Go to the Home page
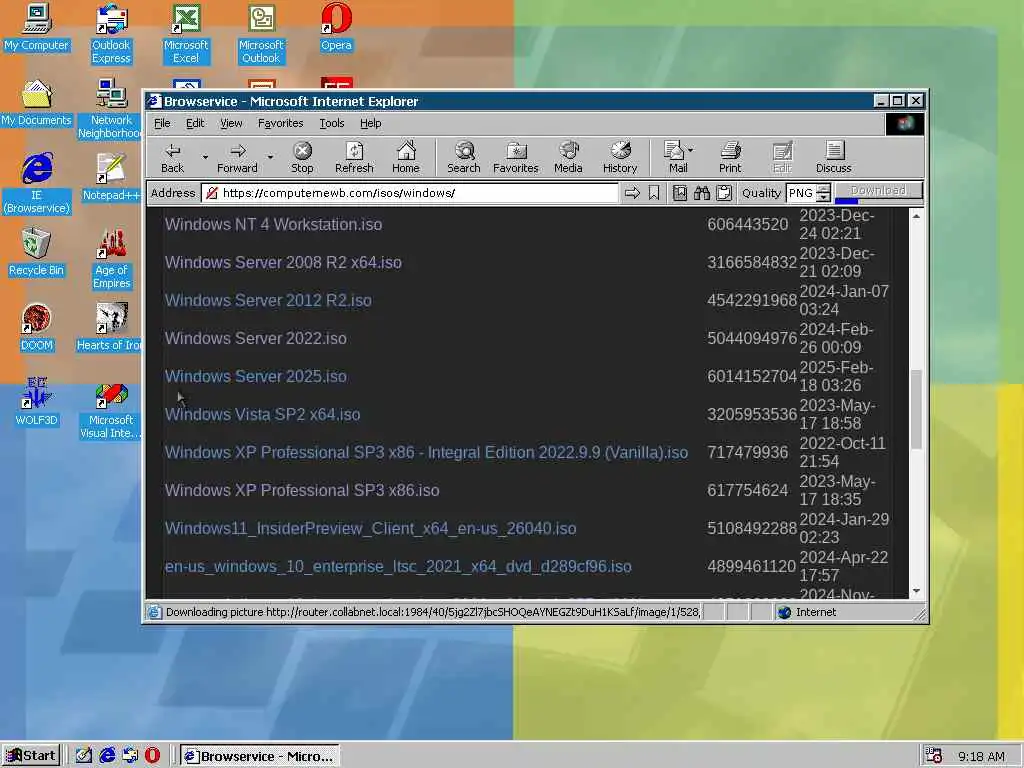 pos(406,157)
